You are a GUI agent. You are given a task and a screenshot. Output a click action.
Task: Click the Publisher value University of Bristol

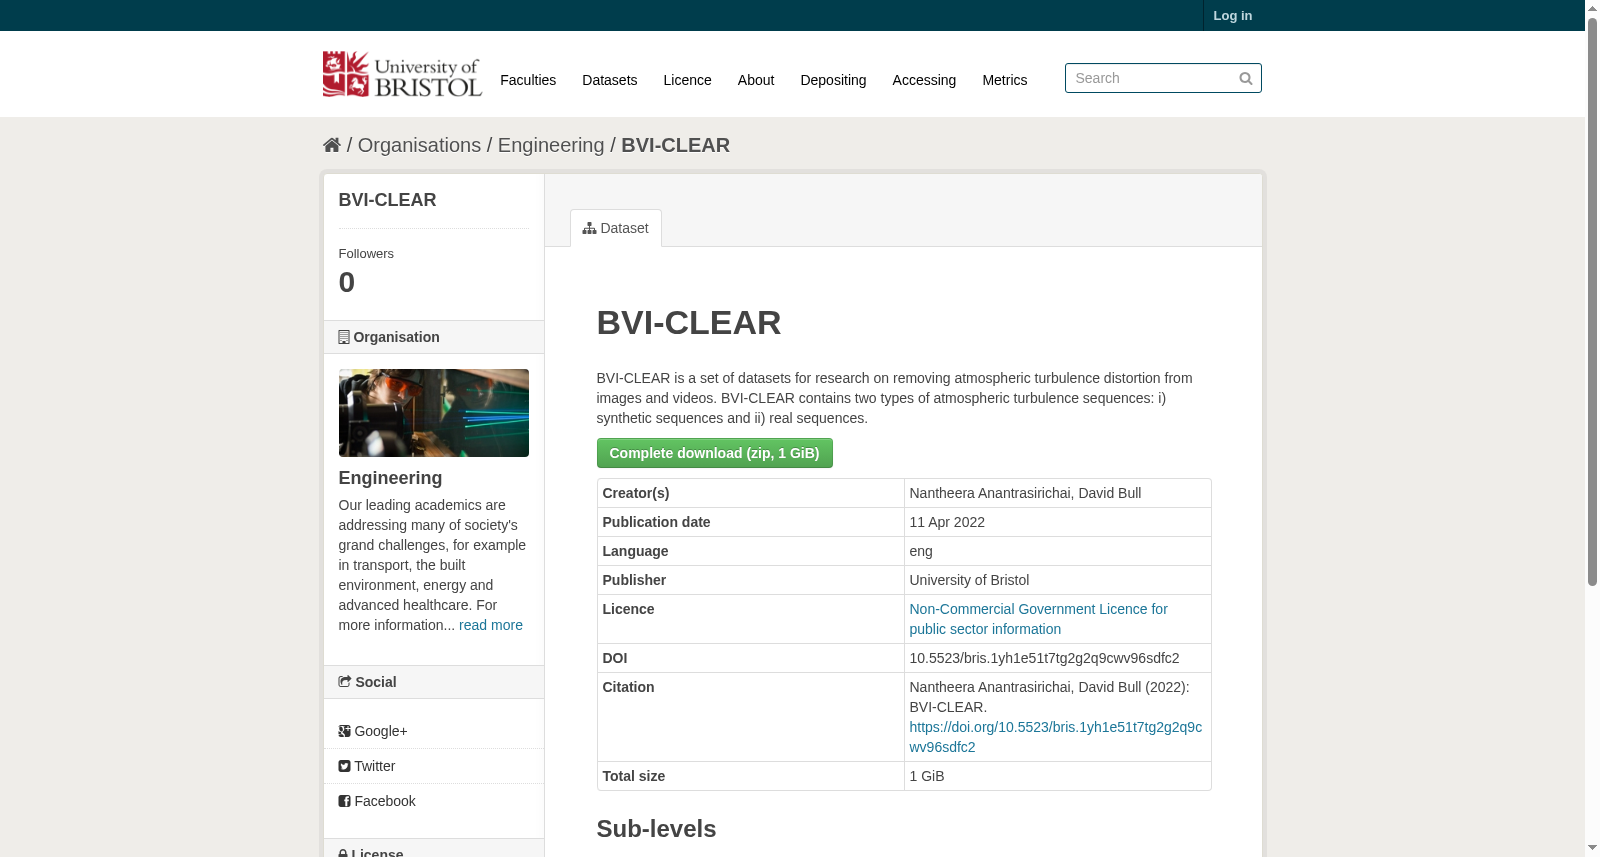(969, 580)
